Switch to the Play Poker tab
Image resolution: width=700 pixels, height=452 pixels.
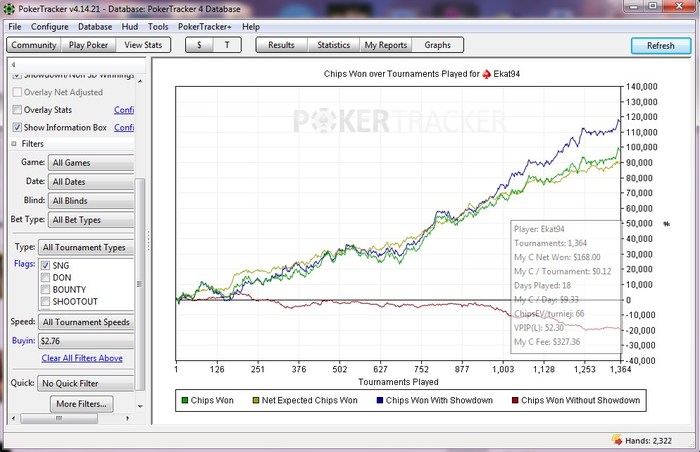coord(88,45)
